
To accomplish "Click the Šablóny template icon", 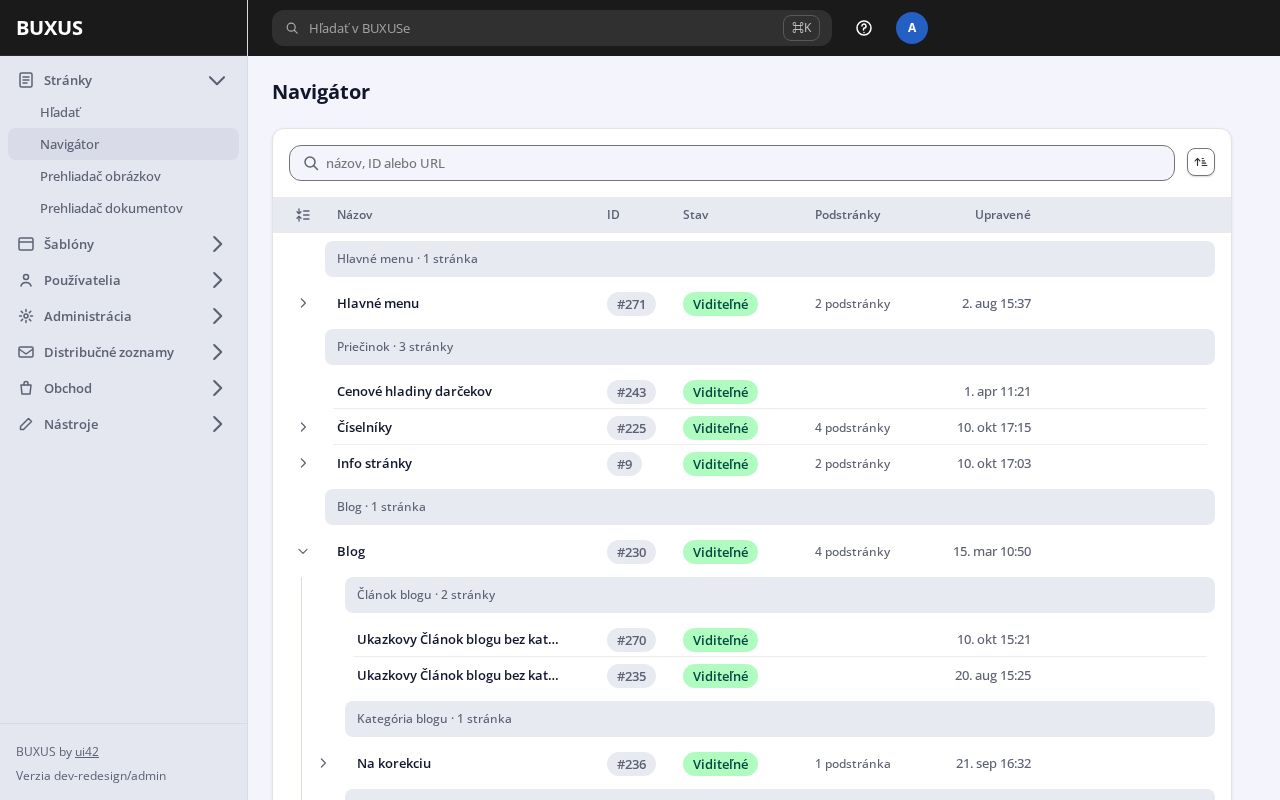I will 26,244.
